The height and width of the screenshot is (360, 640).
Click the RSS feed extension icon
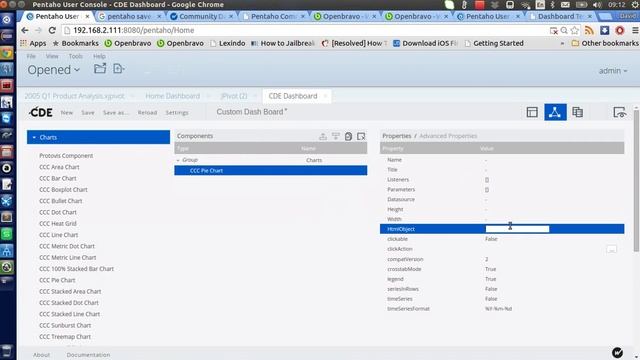589,30
